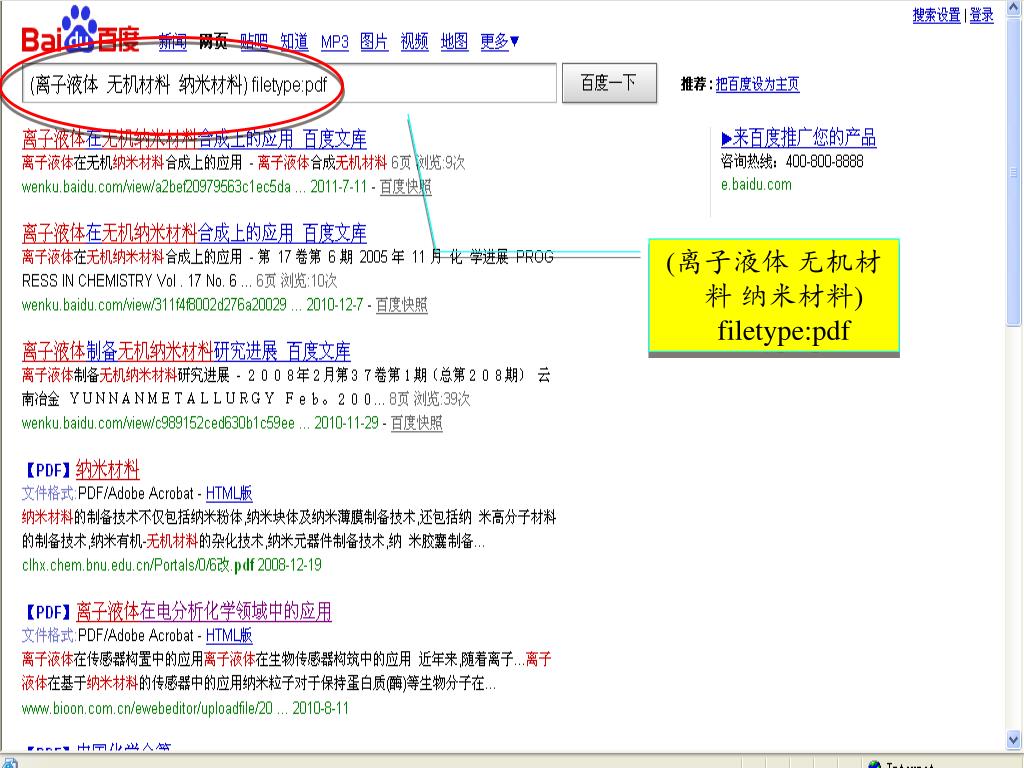Open 百度快照 for the 2010-11-29 result

point(417,423)
